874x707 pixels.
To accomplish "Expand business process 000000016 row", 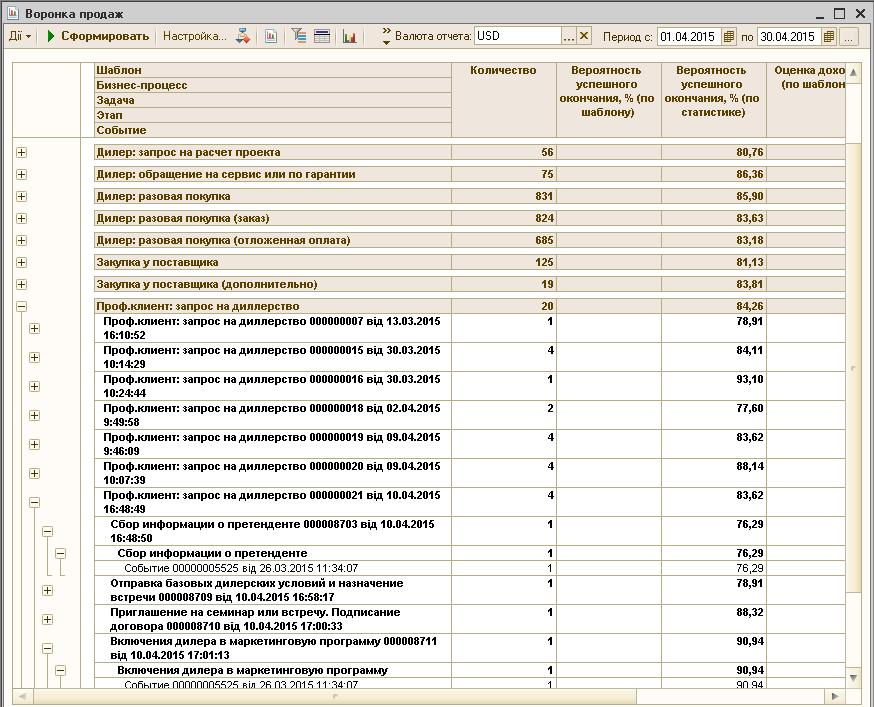I will point(35,386).
